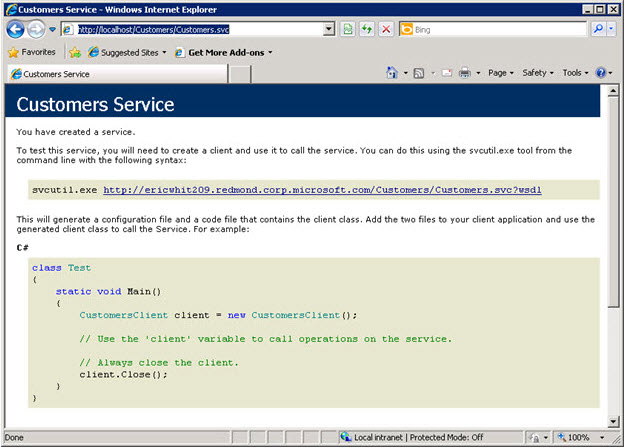The height and width of the screenshot is (448, 625).
Task: Minimize the Internet Explorer window
Action: click(x=587, y=9)
